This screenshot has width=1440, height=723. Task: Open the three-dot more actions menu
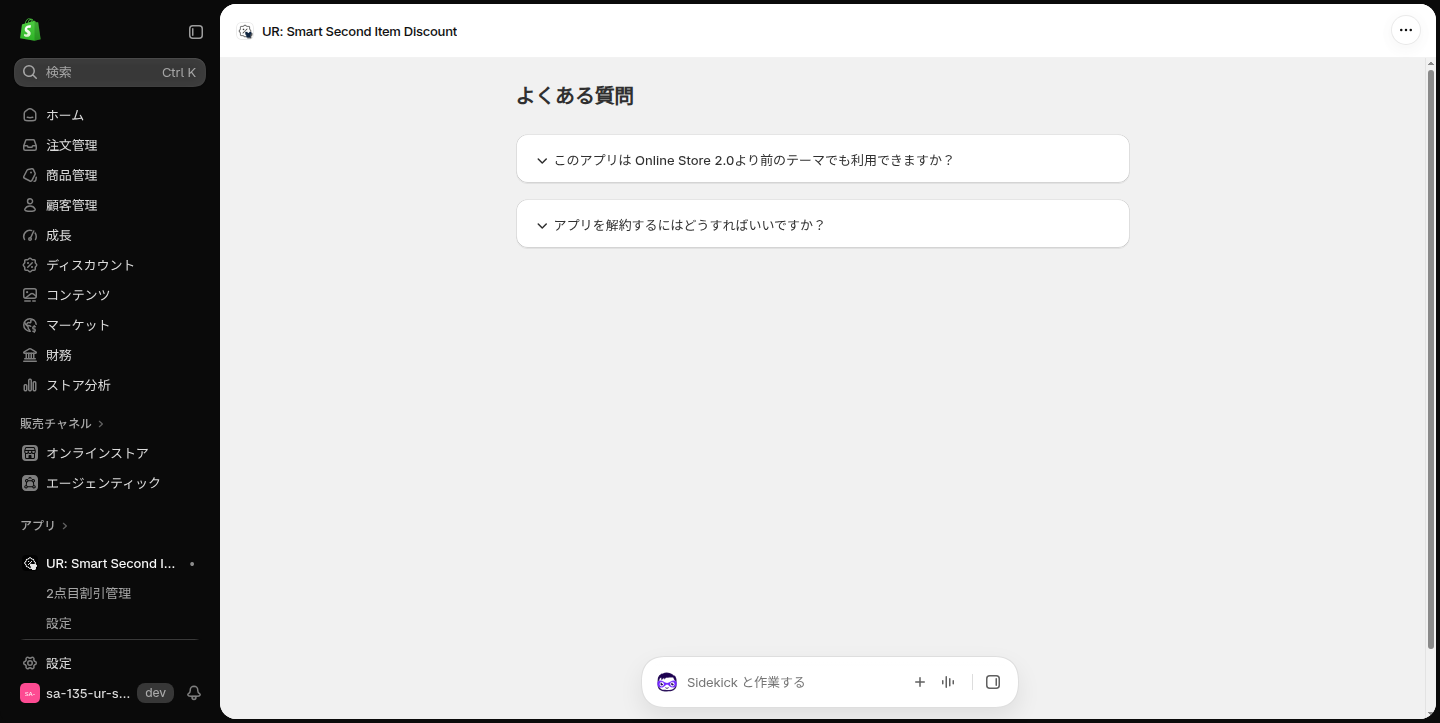1406,30
